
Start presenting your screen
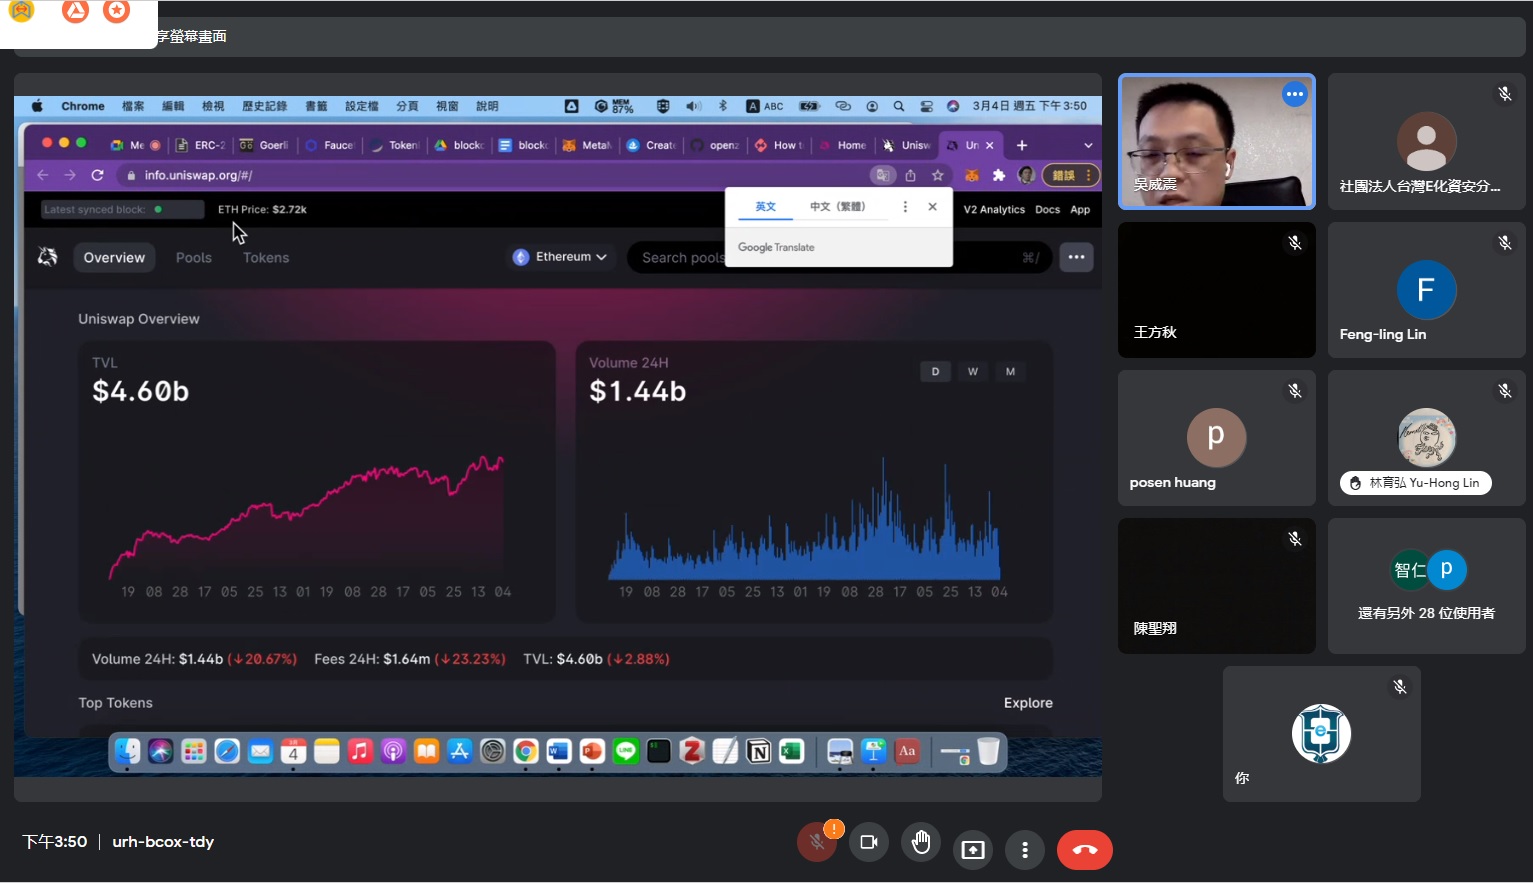pyautogui.click(x=973, y=850)
